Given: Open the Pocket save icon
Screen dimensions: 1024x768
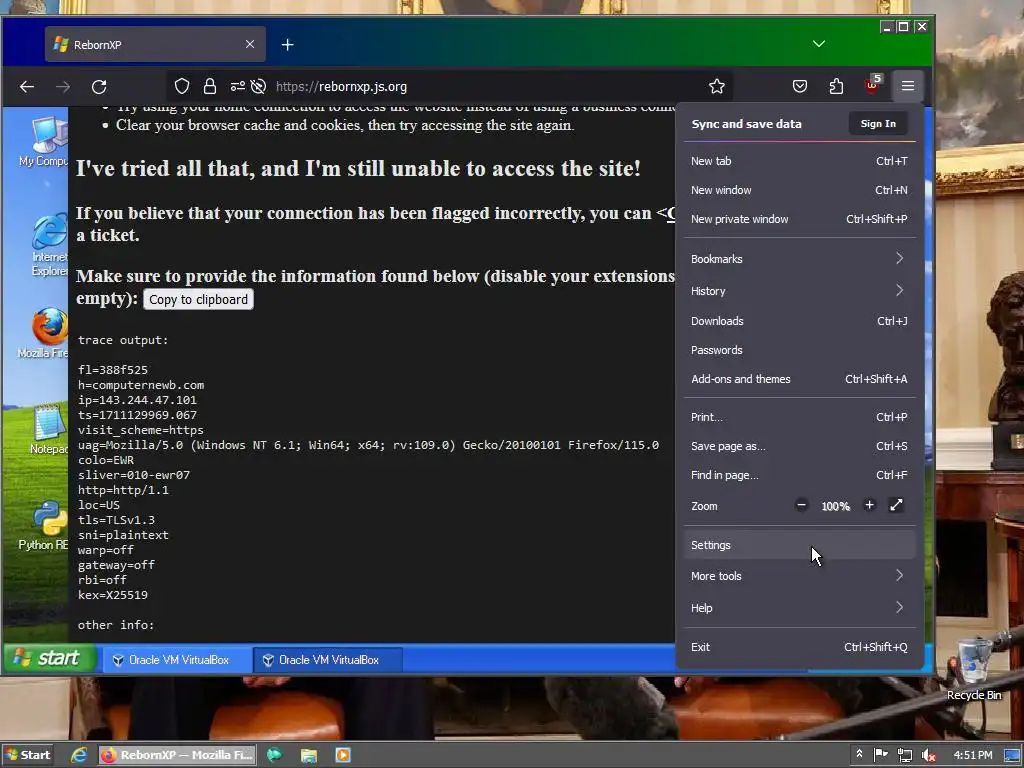Looking at the screenshot, I should pos(800,86).
